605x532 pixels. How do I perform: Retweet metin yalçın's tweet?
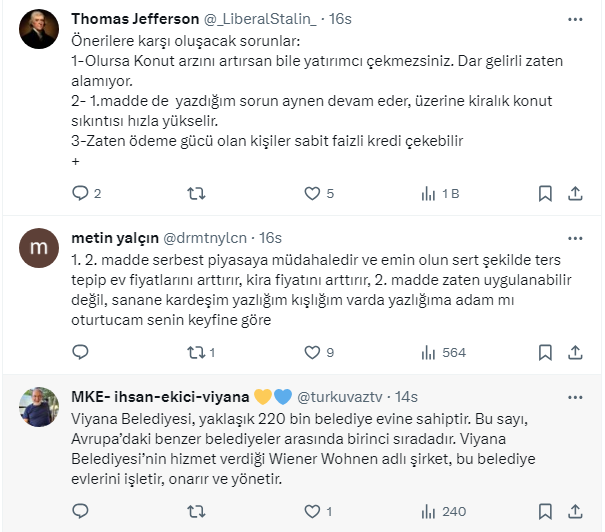197,352
